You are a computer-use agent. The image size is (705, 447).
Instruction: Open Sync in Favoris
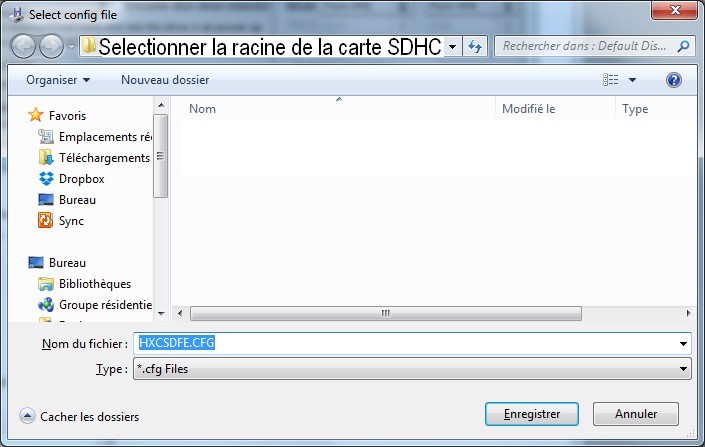coord(71,221)
